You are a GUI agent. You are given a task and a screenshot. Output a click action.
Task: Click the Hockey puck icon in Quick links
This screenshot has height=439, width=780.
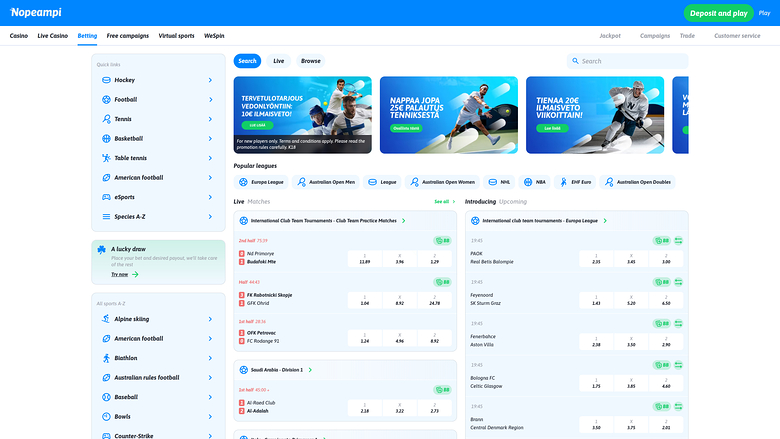(x=106, y=80)
